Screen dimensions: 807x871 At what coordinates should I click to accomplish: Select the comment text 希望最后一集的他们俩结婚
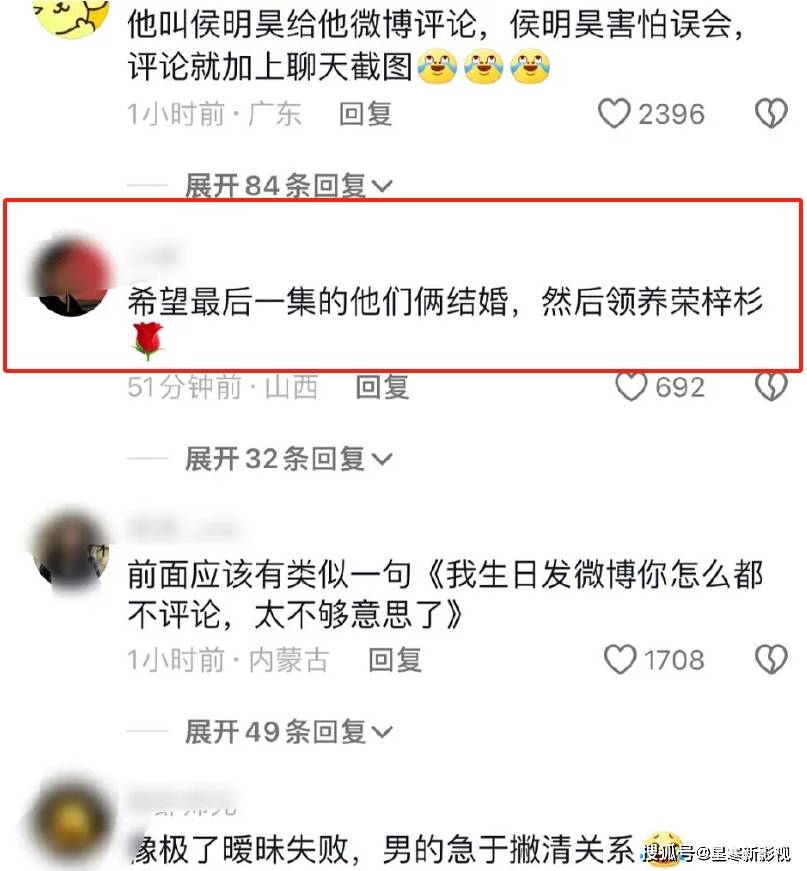(318, 302)
